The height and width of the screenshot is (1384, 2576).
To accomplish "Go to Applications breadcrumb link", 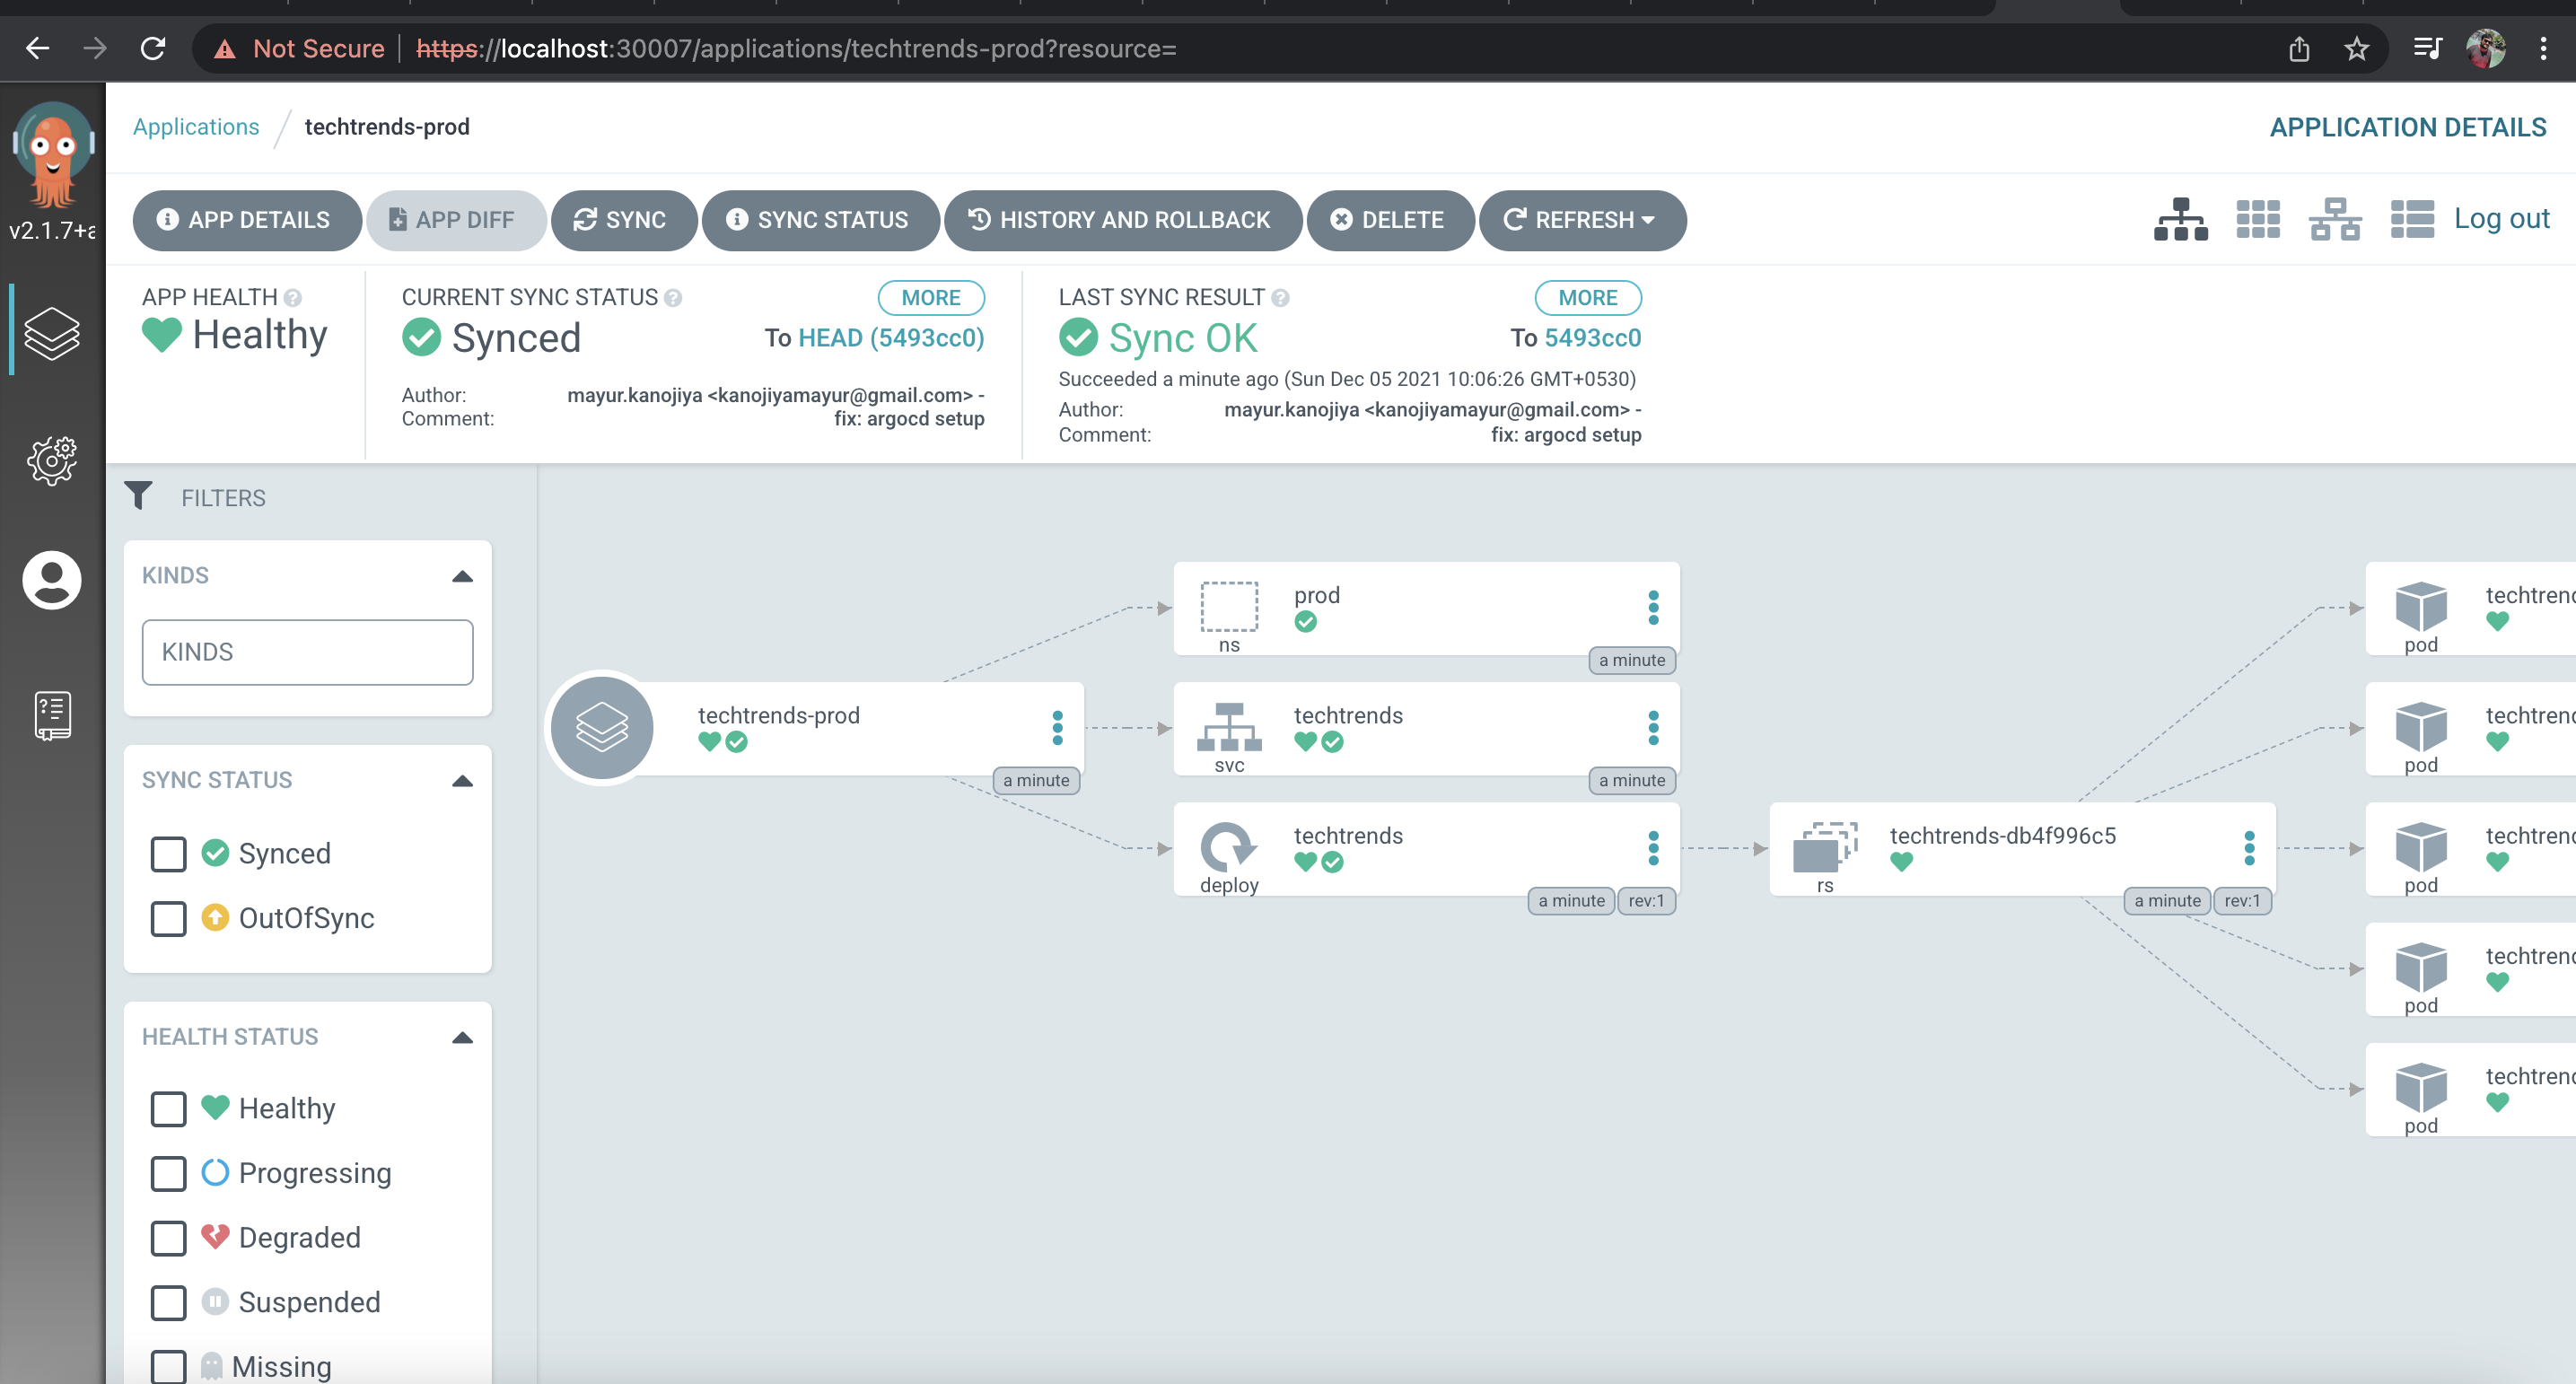I will point(196,127).
